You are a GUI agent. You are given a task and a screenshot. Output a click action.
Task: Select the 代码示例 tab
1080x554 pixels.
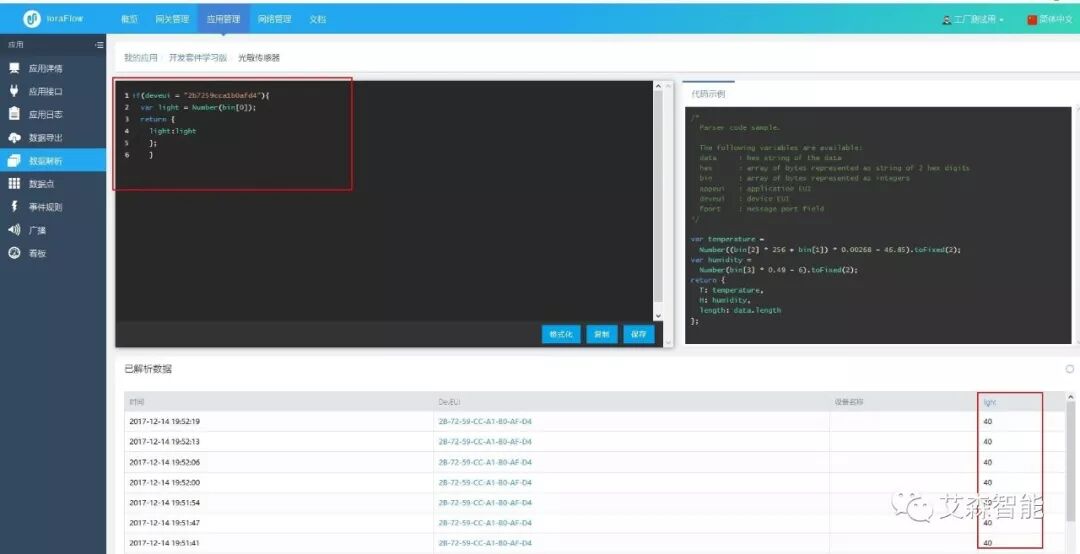[708, 94]
